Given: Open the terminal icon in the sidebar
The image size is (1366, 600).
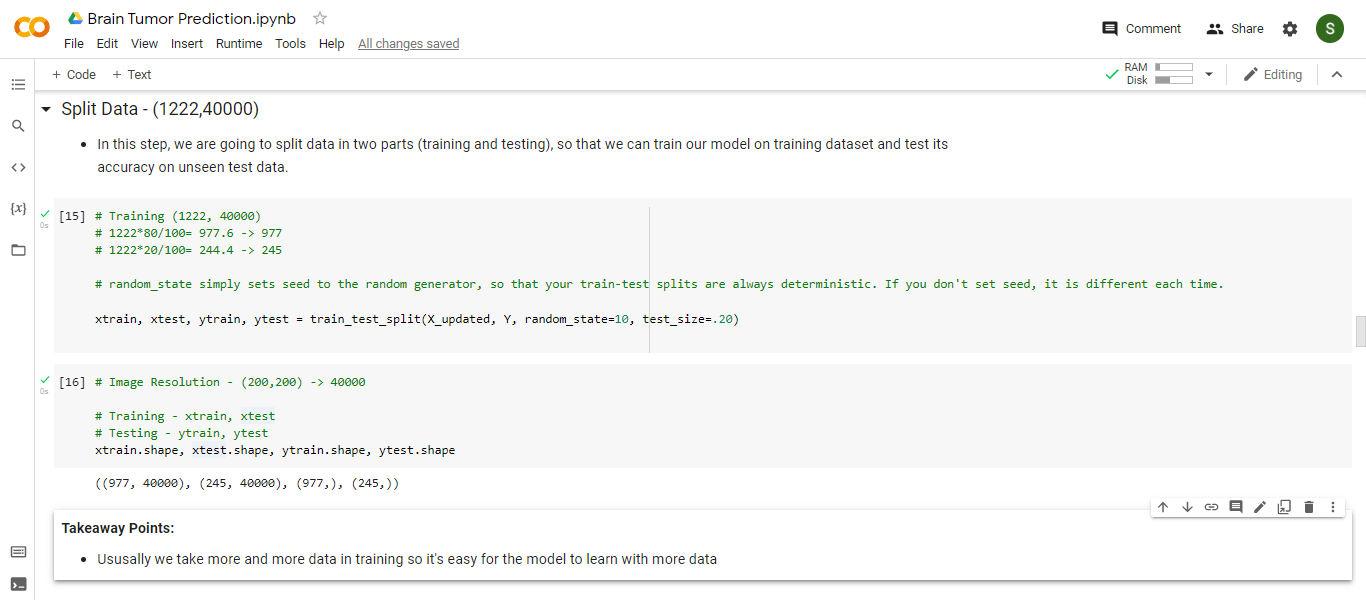Looking at the screenshot, I should click(x=18, y=584).
